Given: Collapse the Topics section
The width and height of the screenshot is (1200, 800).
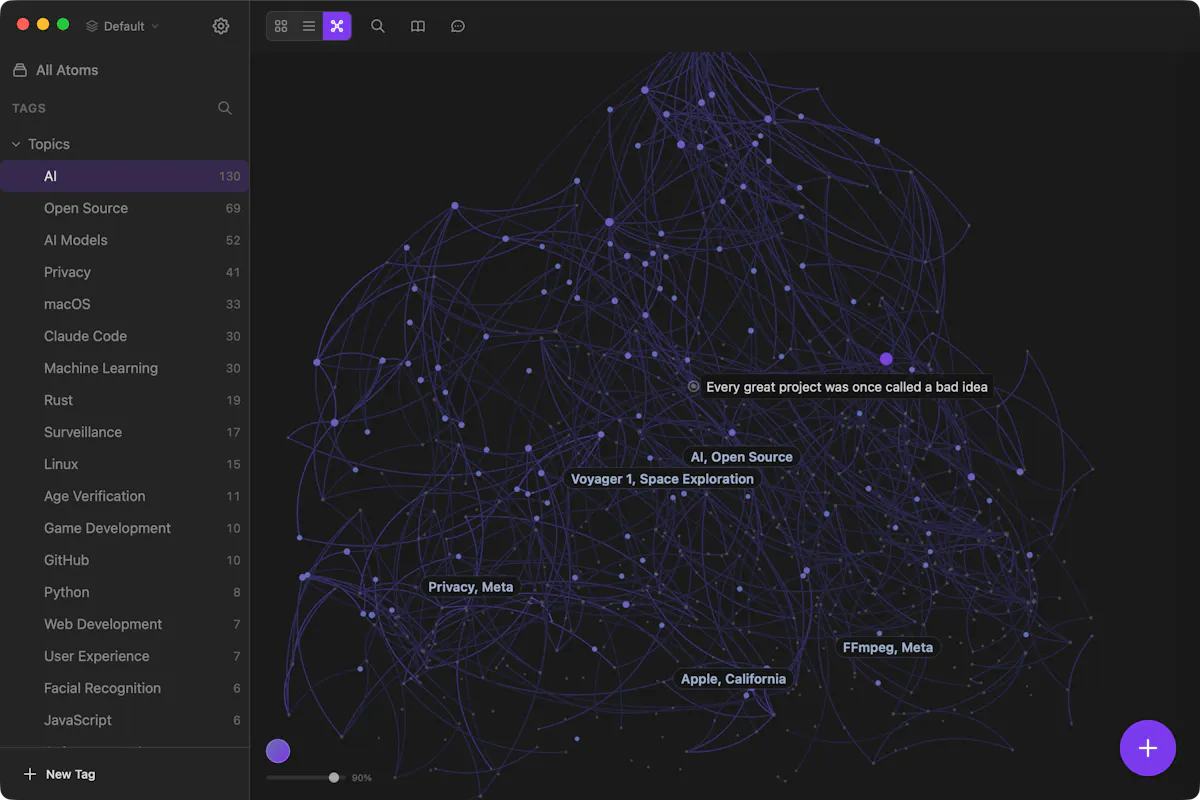Looking at the screenshot, I should click(x=16, y=144).
